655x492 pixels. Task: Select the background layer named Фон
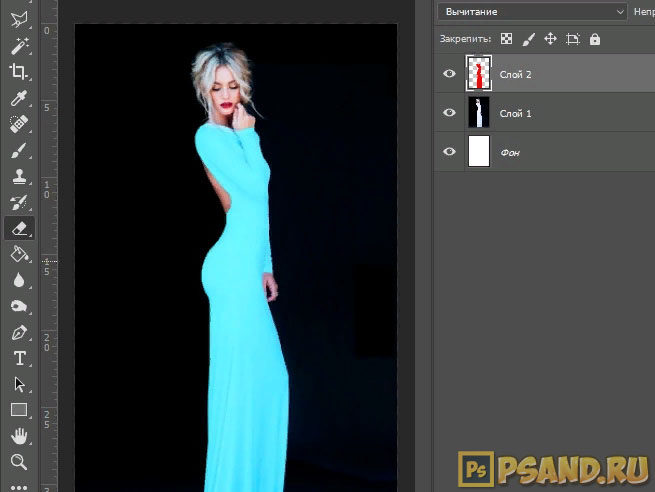pyautogui.click(x=545, y=151)
